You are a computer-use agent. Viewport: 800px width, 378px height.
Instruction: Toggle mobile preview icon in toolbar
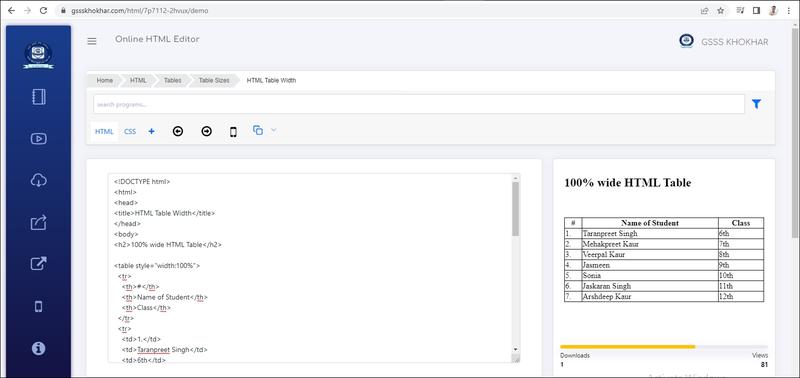click(x=233, y=132)
